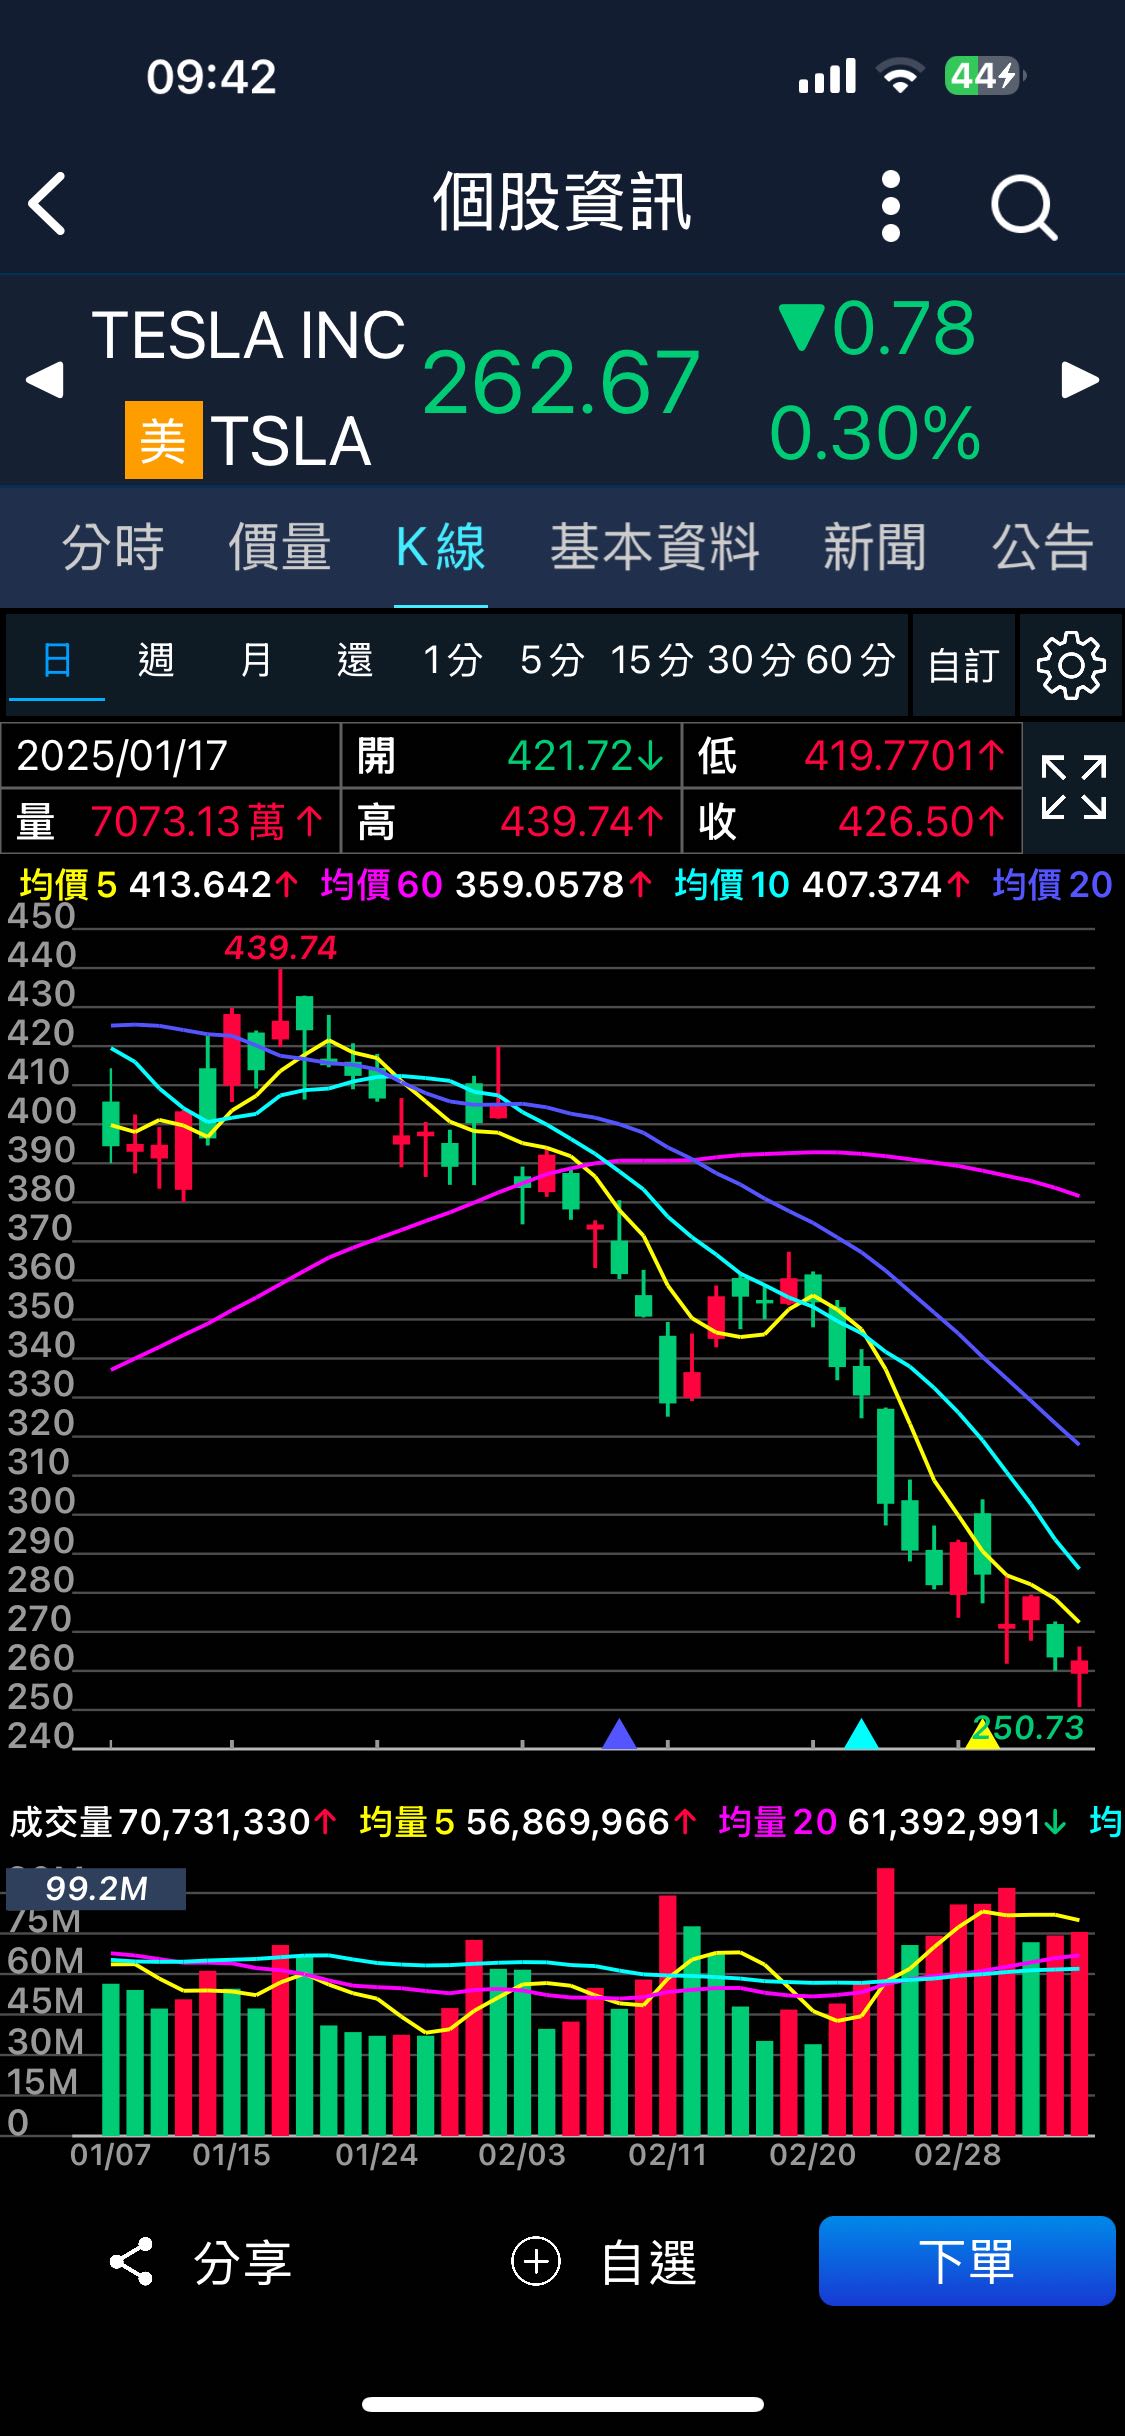Image resolution: width=1125 pixels, height=2436 pixels.
Task: Switch to weekly 週 chart period
Action: tap(156, 661)
